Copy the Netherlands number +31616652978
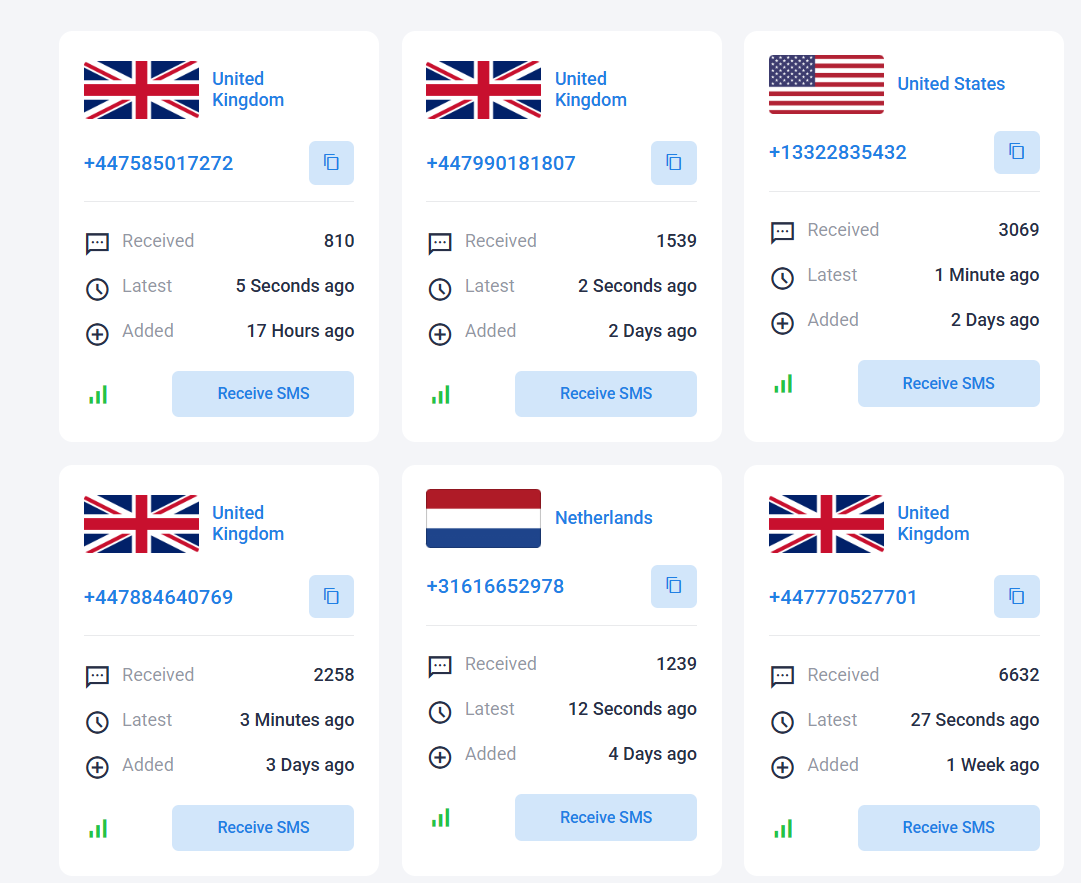 674,586
